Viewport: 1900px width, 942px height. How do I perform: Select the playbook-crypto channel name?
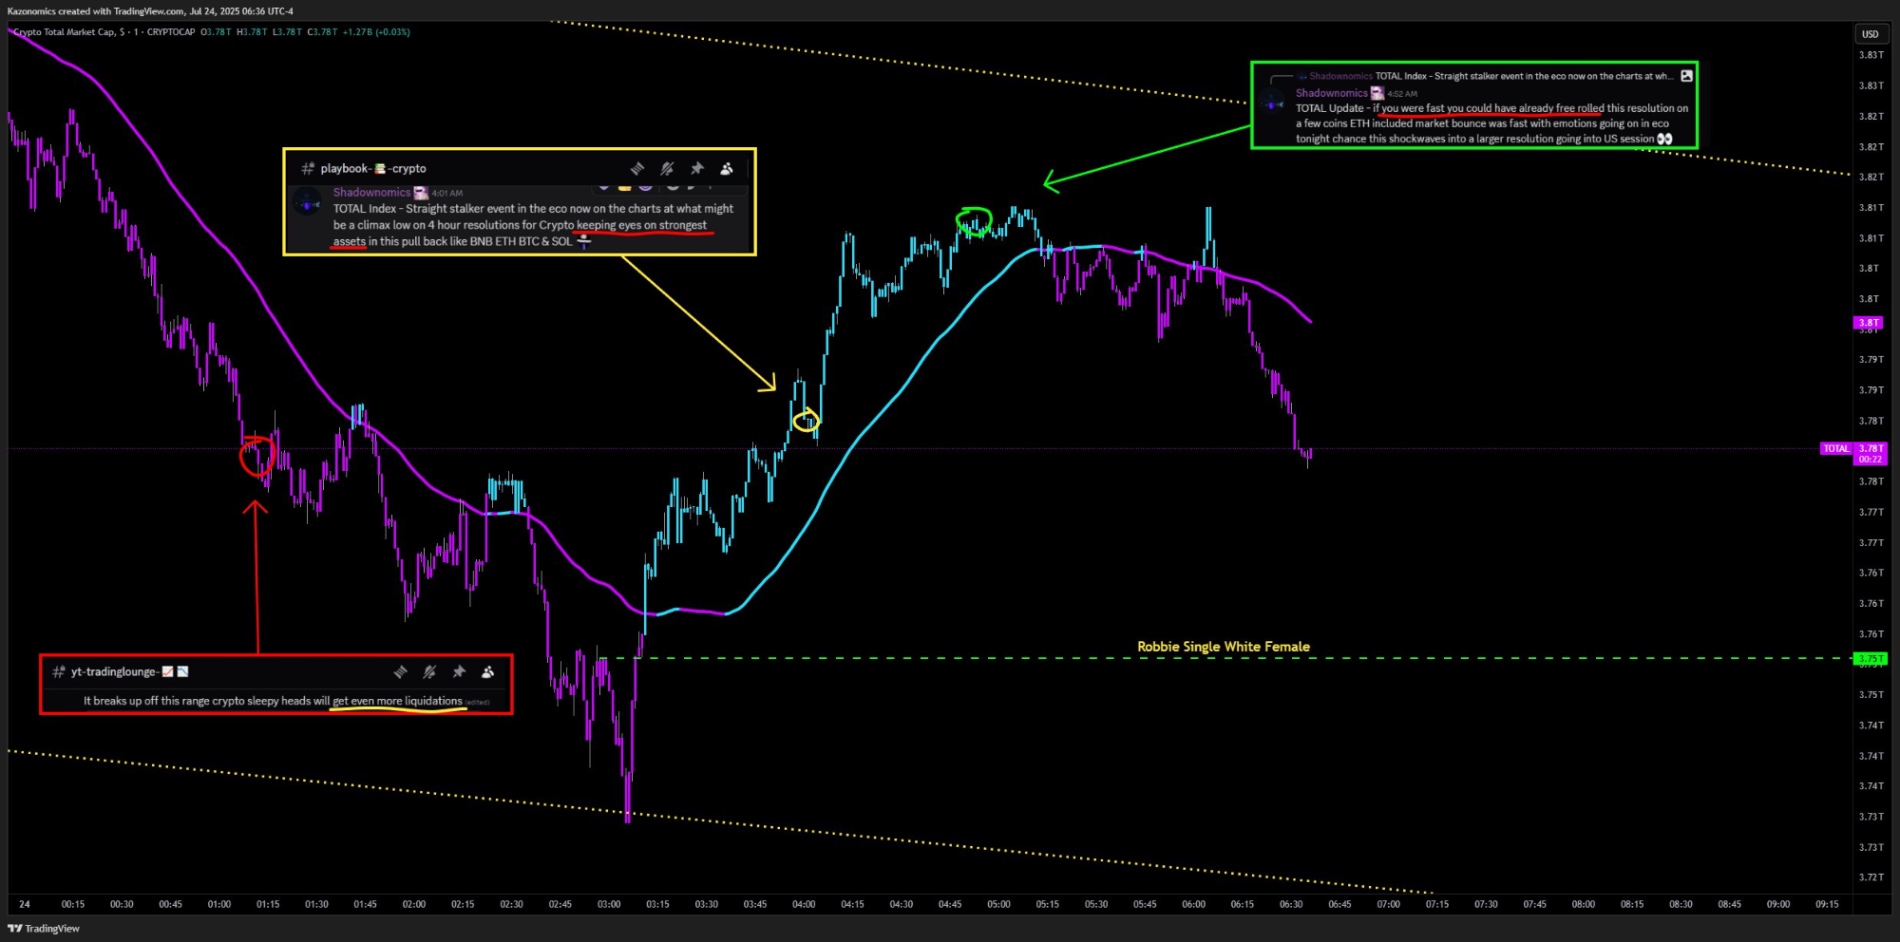coord(373,169)
